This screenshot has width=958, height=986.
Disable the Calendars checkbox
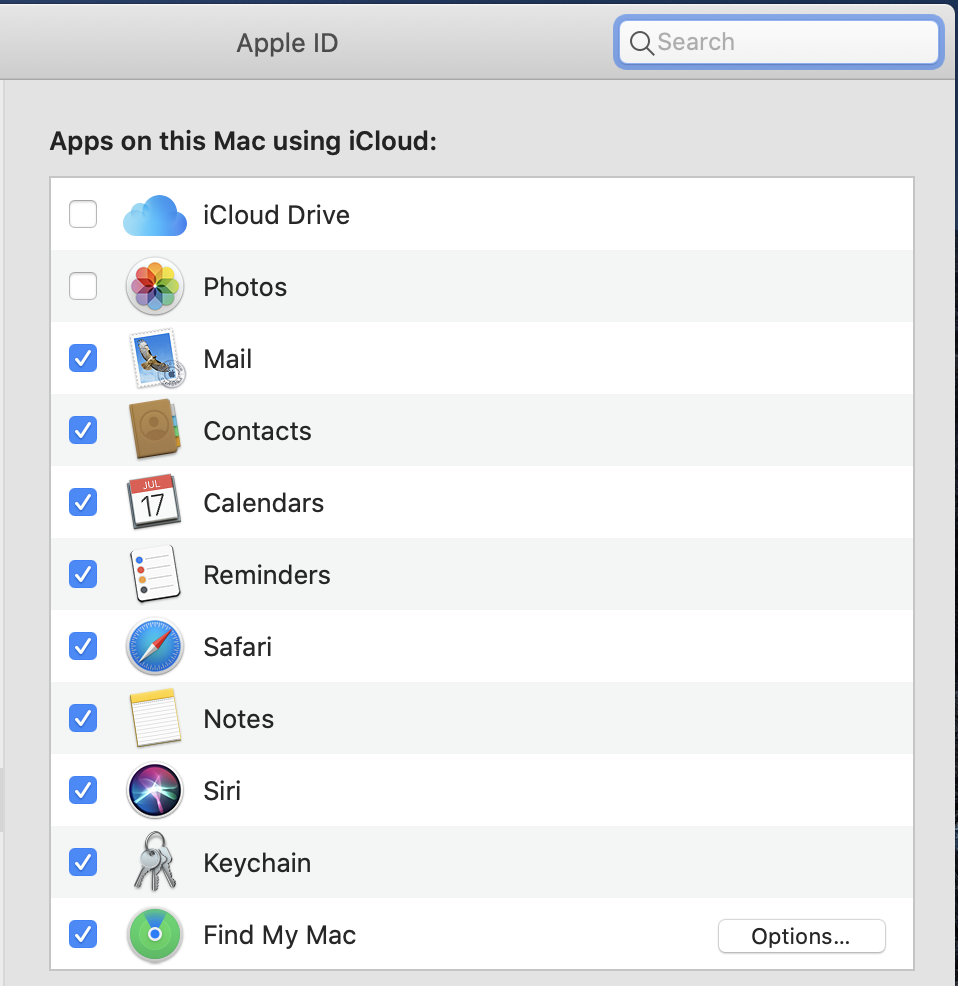pyautogui.click(x=83, y=502)
